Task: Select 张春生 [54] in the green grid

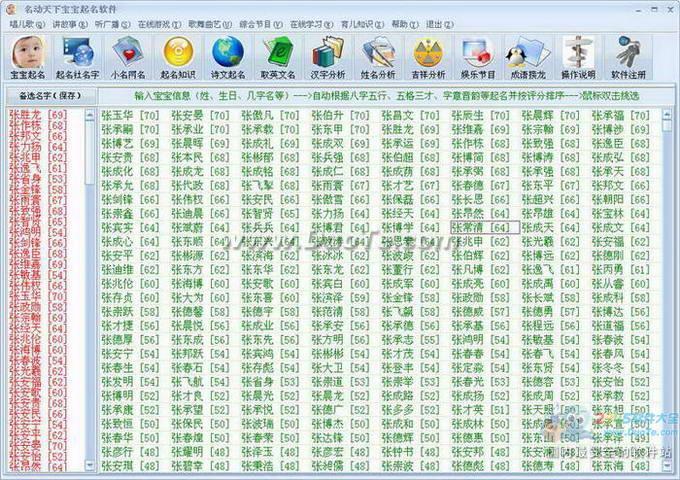Action: coord(130,368)
